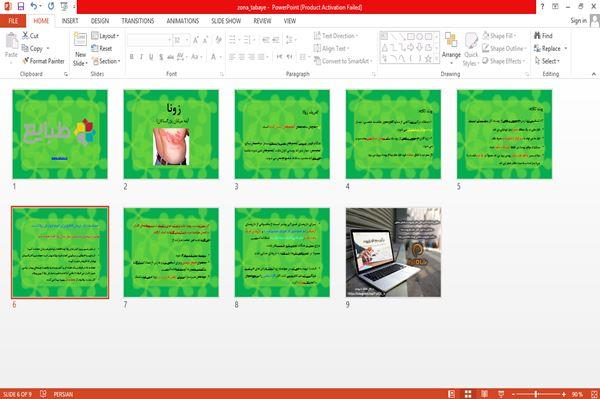
Task: Open Quick Styles gallery
Action: 471,50
